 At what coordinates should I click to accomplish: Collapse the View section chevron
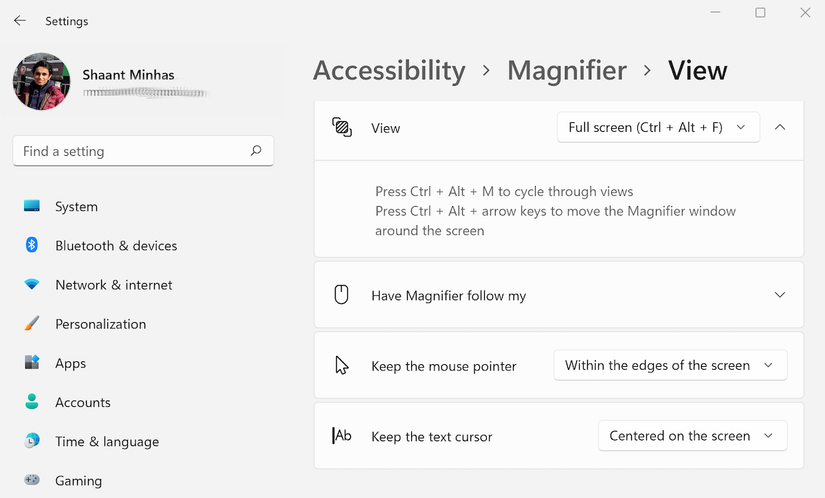(x=780, y=127)
